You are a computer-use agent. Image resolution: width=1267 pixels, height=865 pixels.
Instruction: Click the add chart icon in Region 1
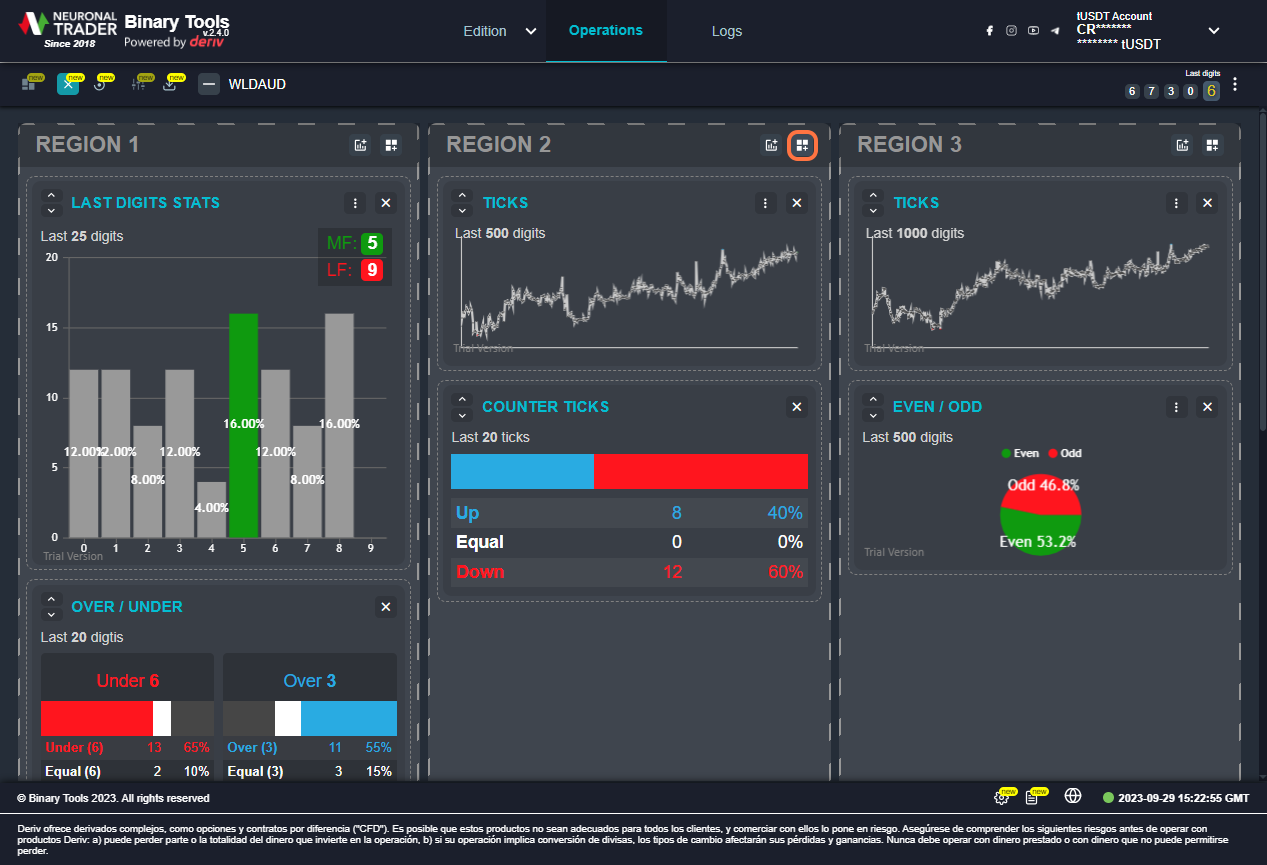pyautogui.click(x=361, y=145)
